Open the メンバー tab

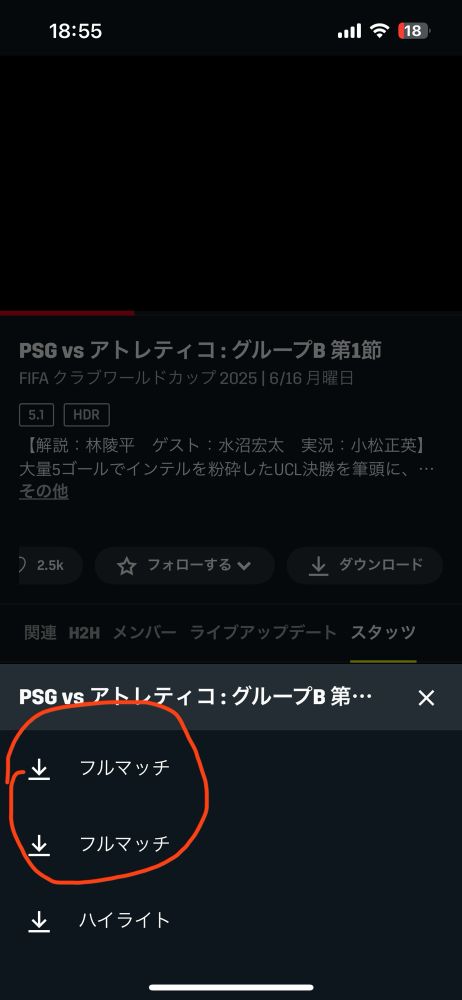click(x=144, y=633)
